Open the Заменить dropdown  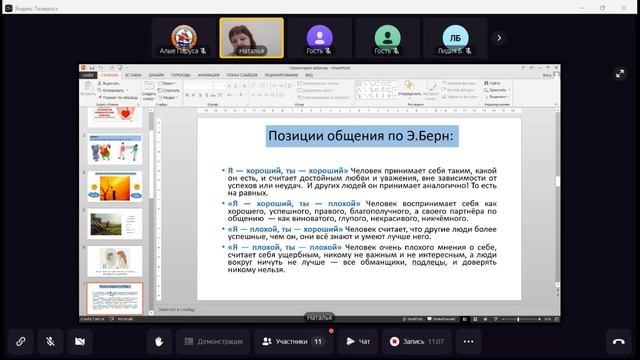pyautogui.click(x=497, y=90)
